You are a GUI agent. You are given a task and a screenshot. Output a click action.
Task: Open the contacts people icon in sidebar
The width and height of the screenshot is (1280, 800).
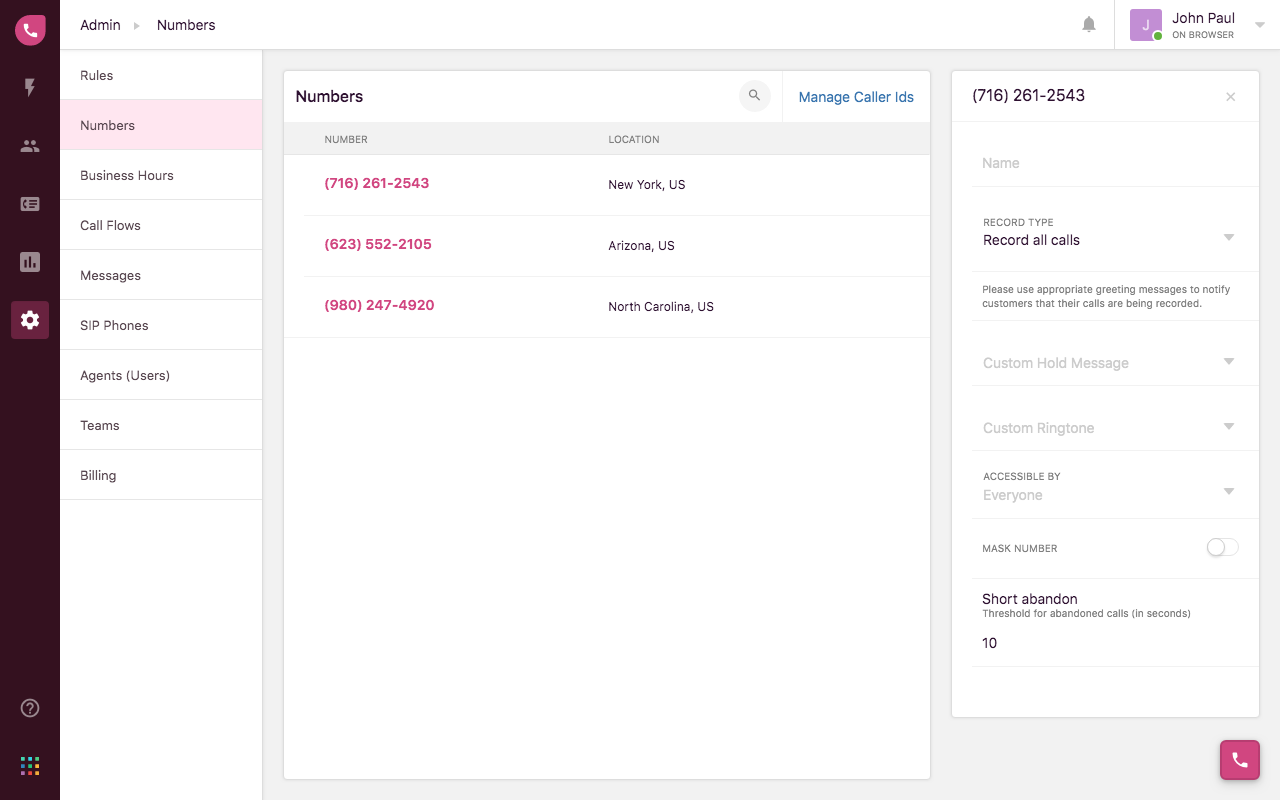coord(30,146)
